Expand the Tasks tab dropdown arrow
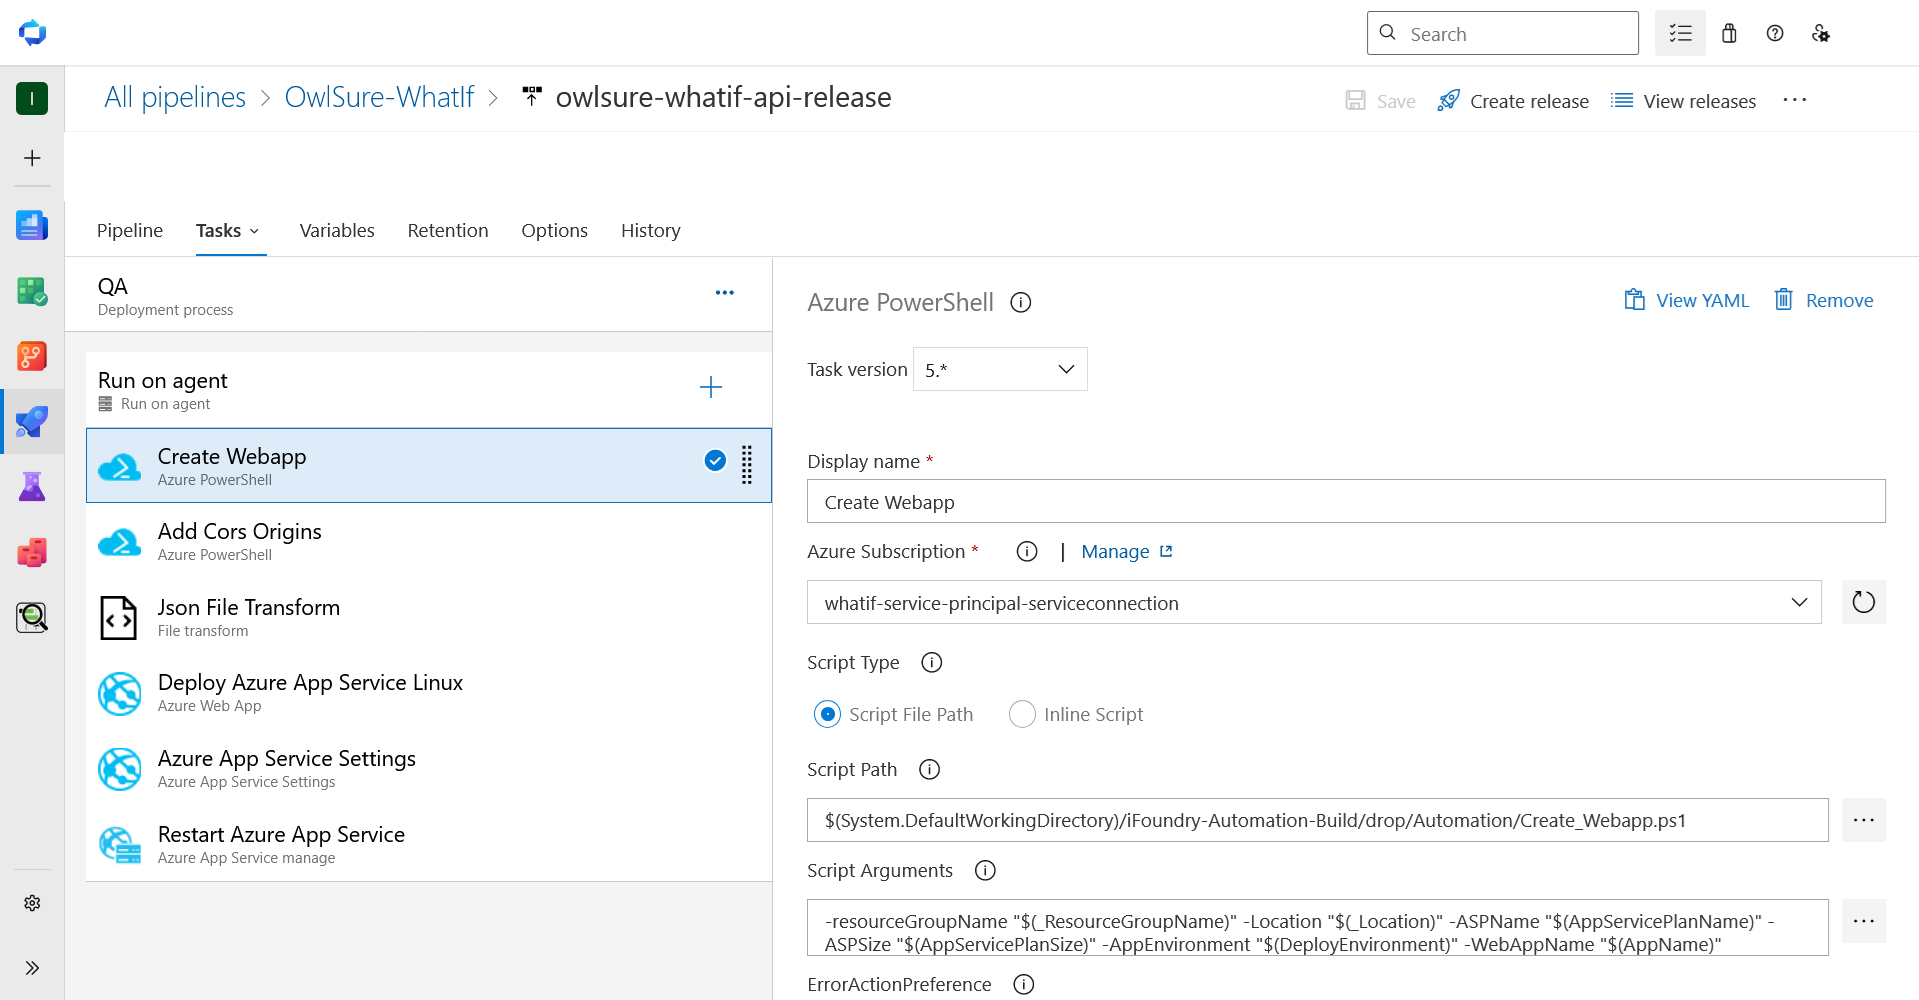Viewport: 1919px width, 1000px height. pos(254,231)
